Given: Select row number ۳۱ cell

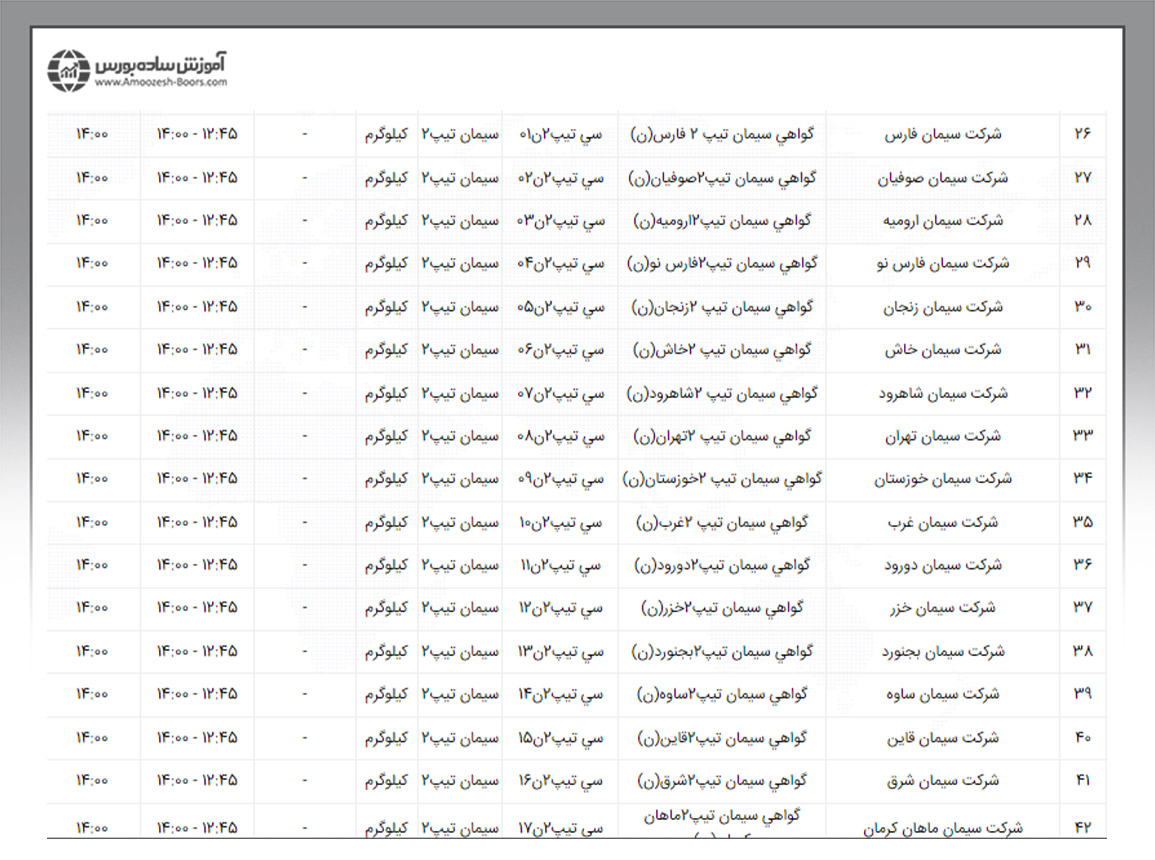Looking at the screenshot, I should 1083,350.
